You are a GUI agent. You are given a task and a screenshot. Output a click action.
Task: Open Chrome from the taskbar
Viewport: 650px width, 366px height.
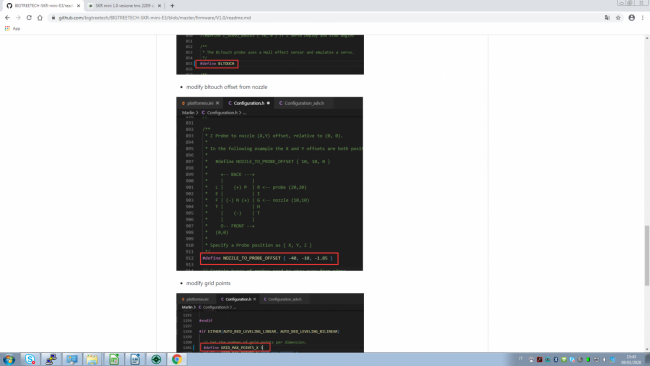click(x=177, y=359)
